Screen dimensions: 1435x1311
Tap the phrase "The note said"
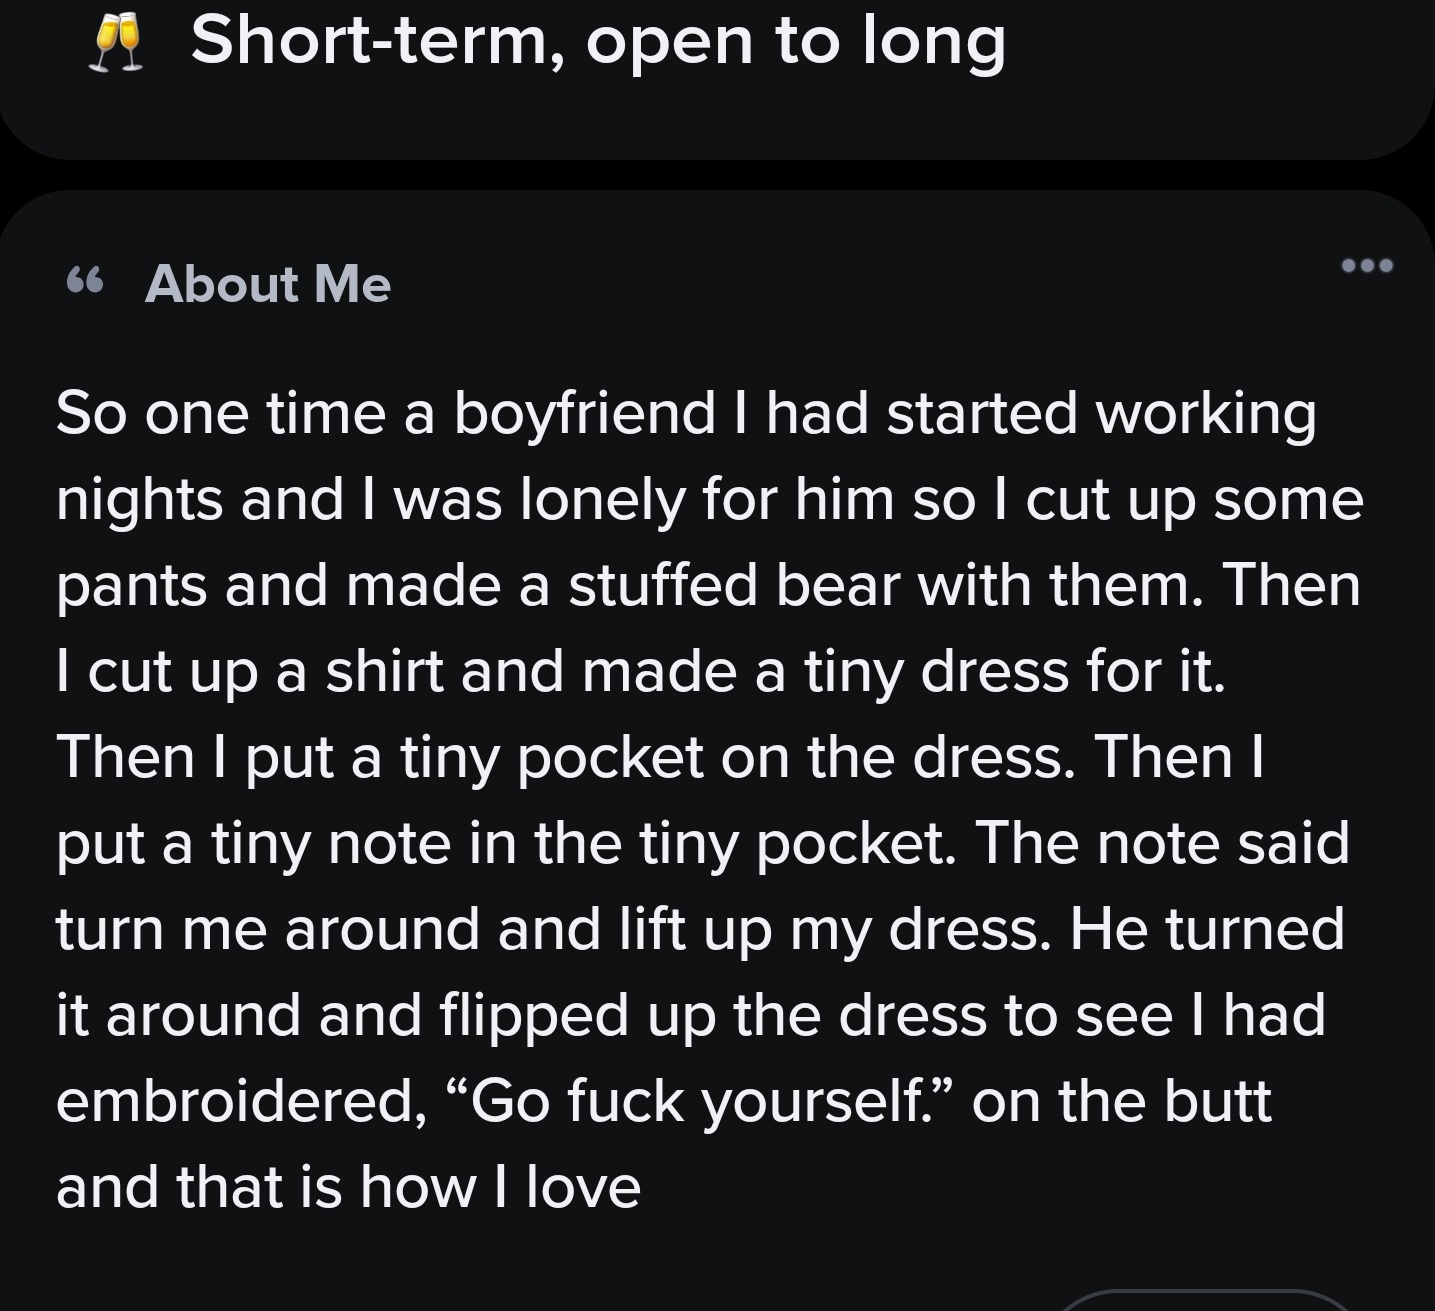pyautogui.click(x=1162, y=843)
